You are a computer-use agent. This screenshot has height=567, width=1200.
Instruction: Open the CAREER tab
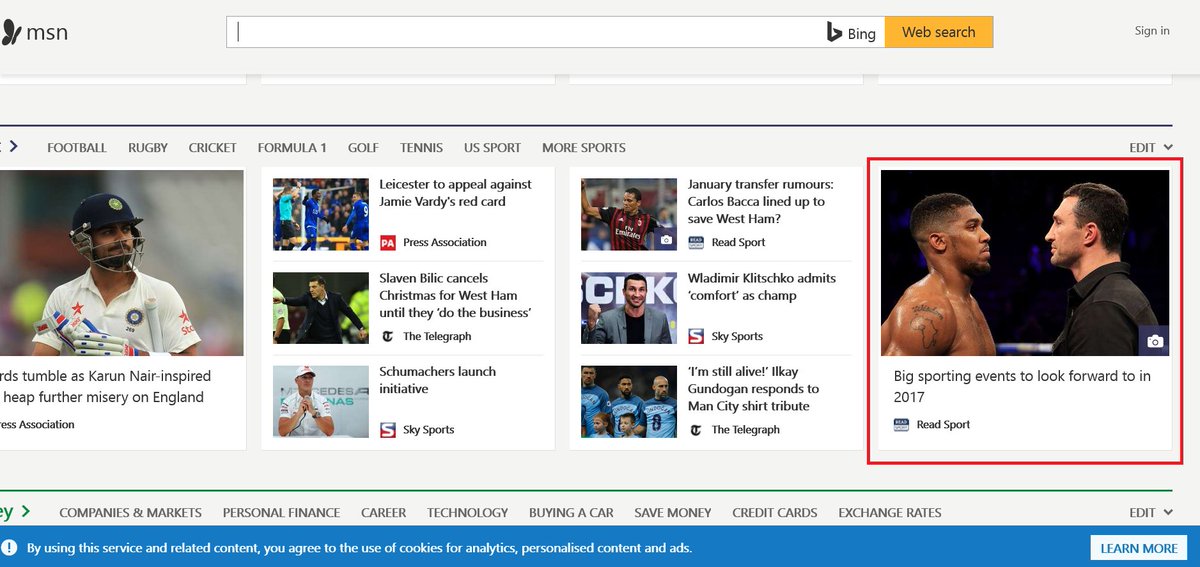tap(384, 512)
